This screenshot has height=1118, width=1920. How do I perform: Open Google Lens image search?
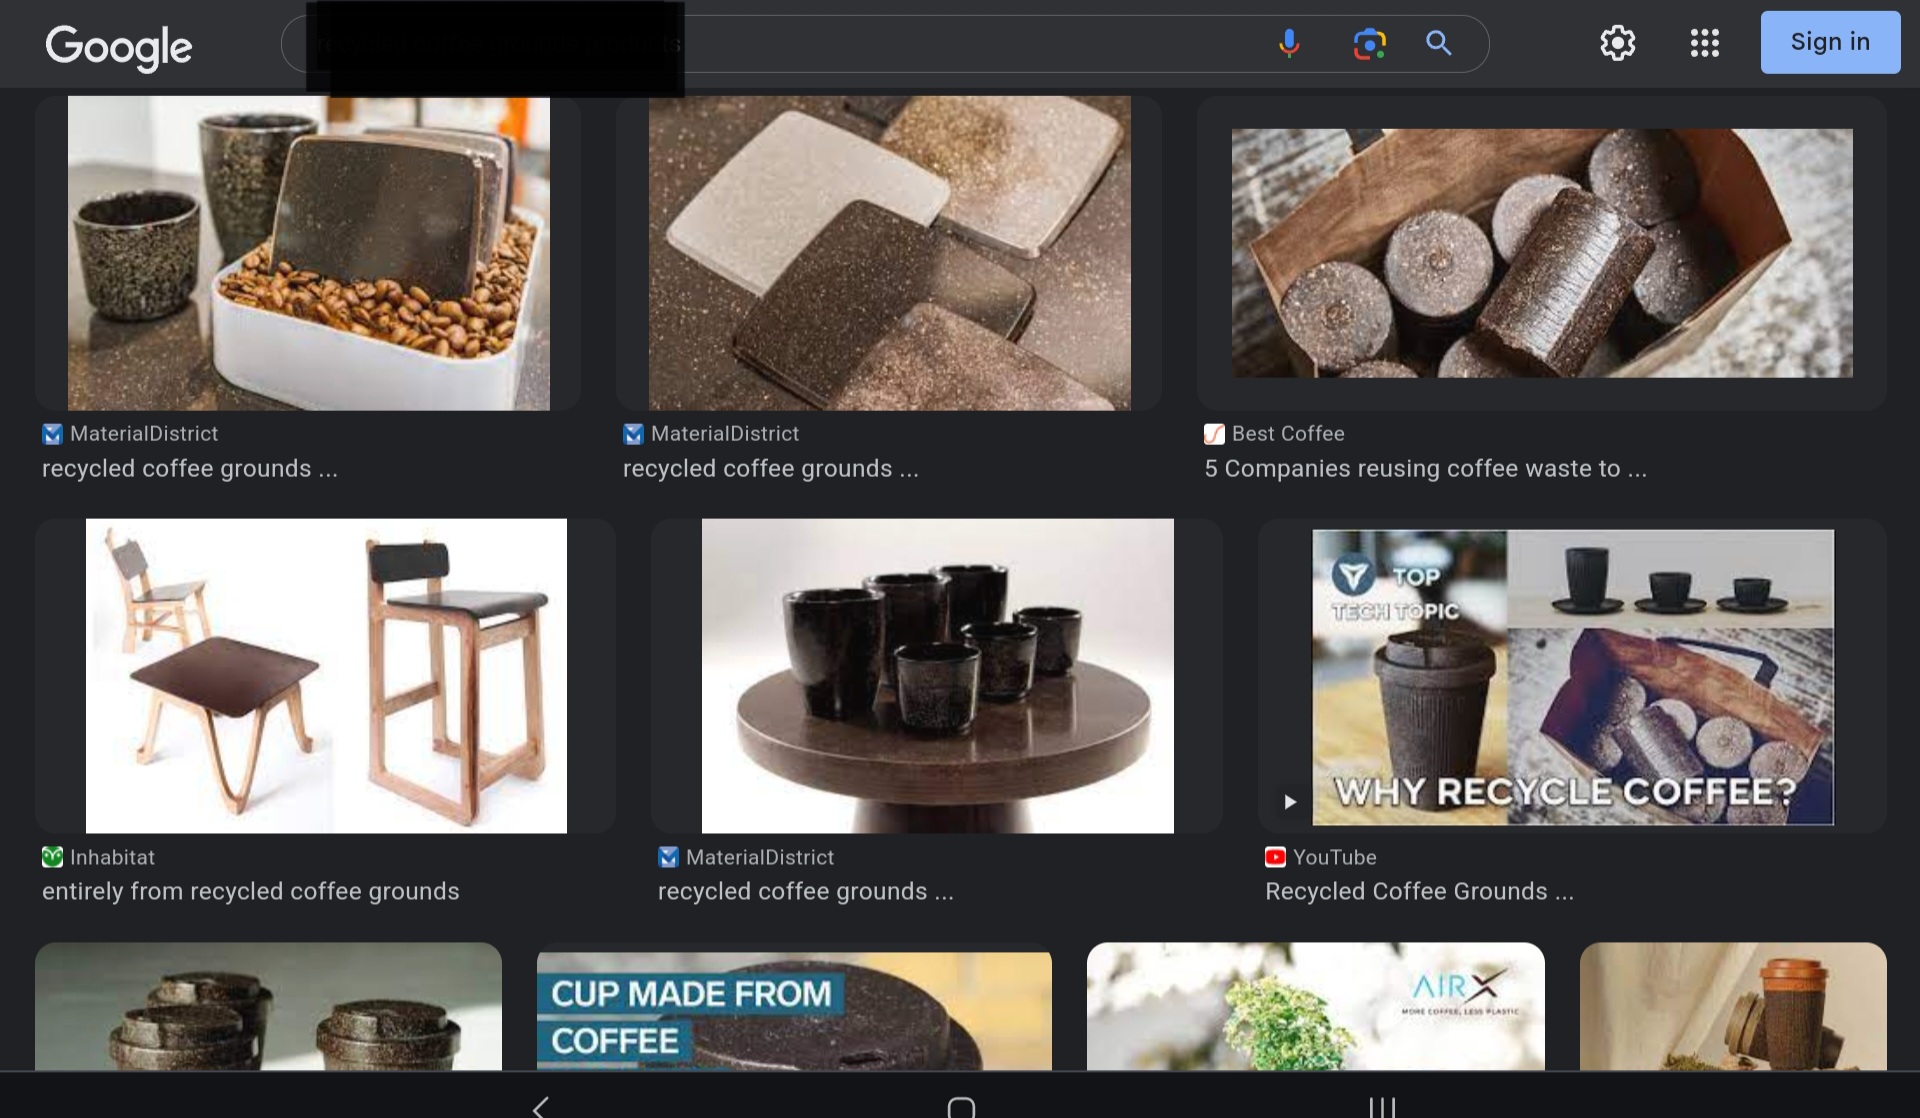[1369, 43]
